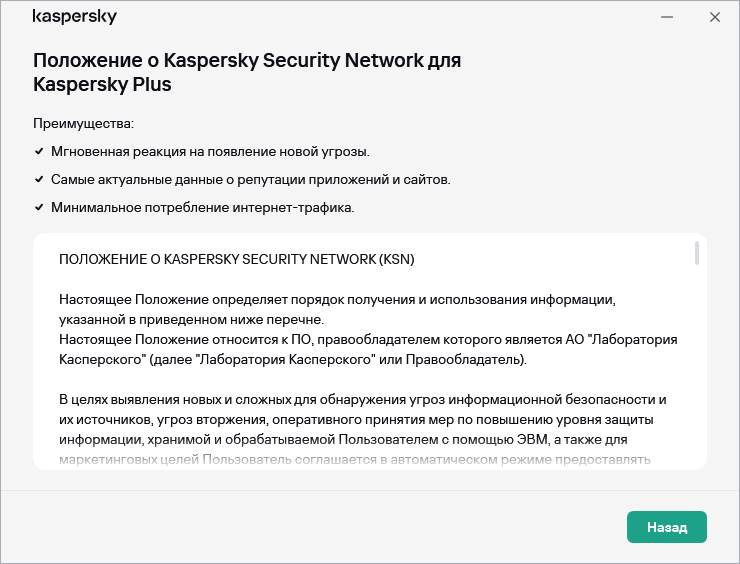Click the "Положение о Kaspersky Security Network" heading
Viewport: 740px width, 564px height.
pos(247,60)
